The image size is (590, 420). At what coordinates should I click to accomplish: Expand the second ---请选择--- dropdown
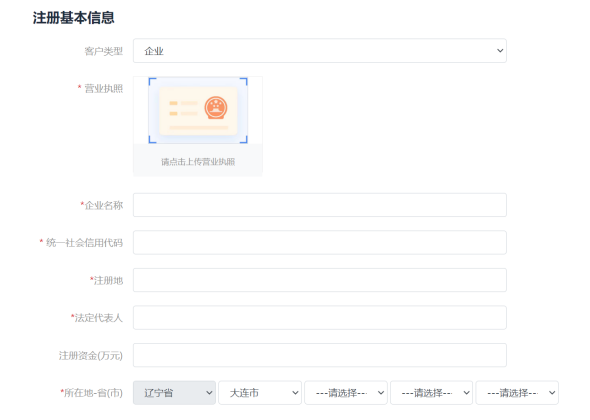click(431, 393)
